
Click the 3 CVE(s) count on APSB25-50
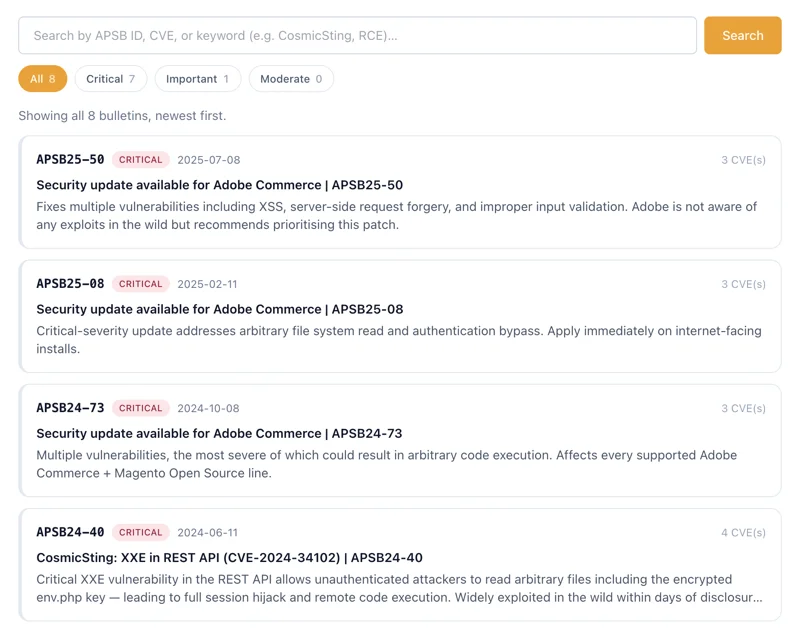(743, 160)
